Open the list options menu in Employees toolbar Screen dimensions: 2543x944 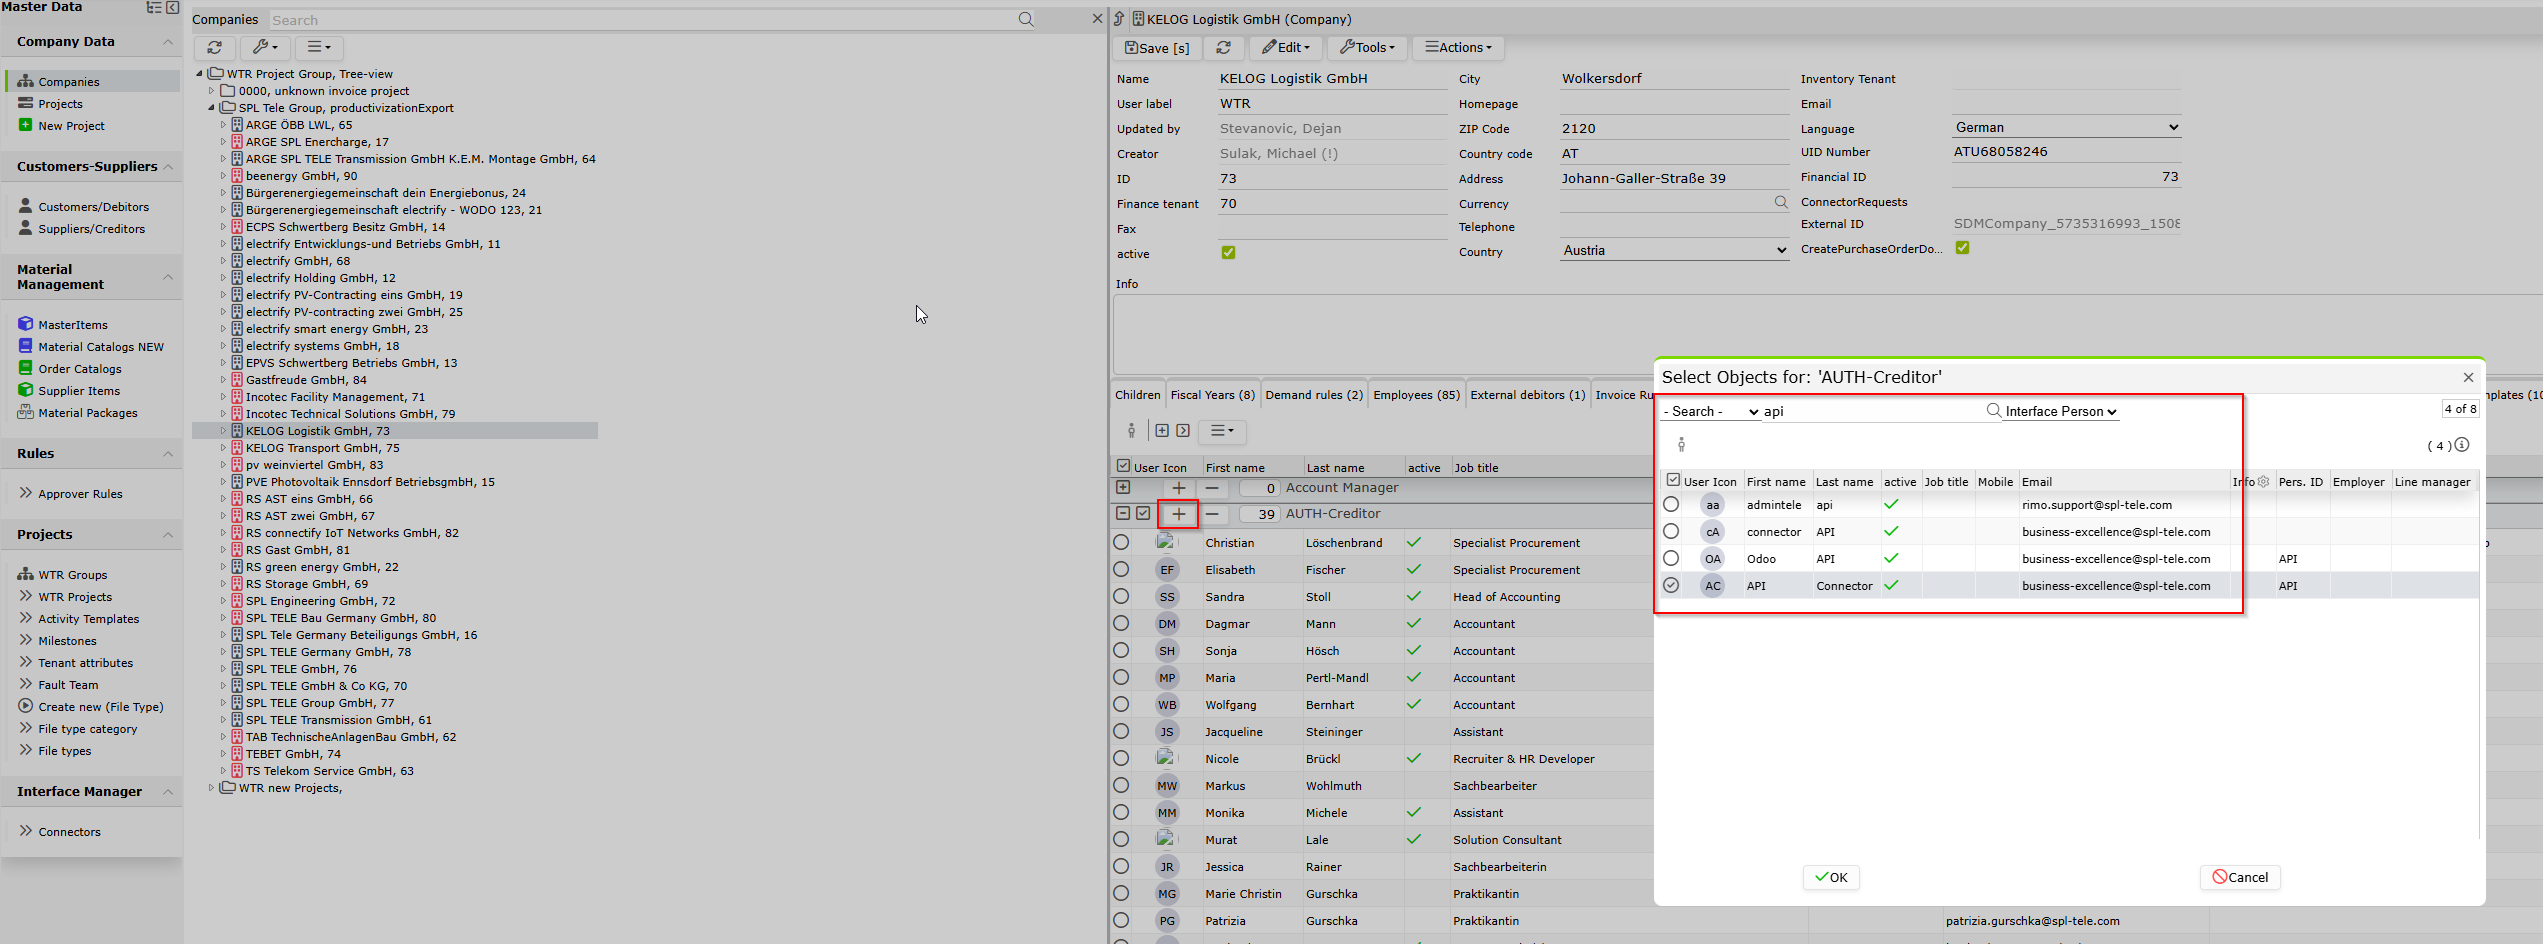point(1221,431)
